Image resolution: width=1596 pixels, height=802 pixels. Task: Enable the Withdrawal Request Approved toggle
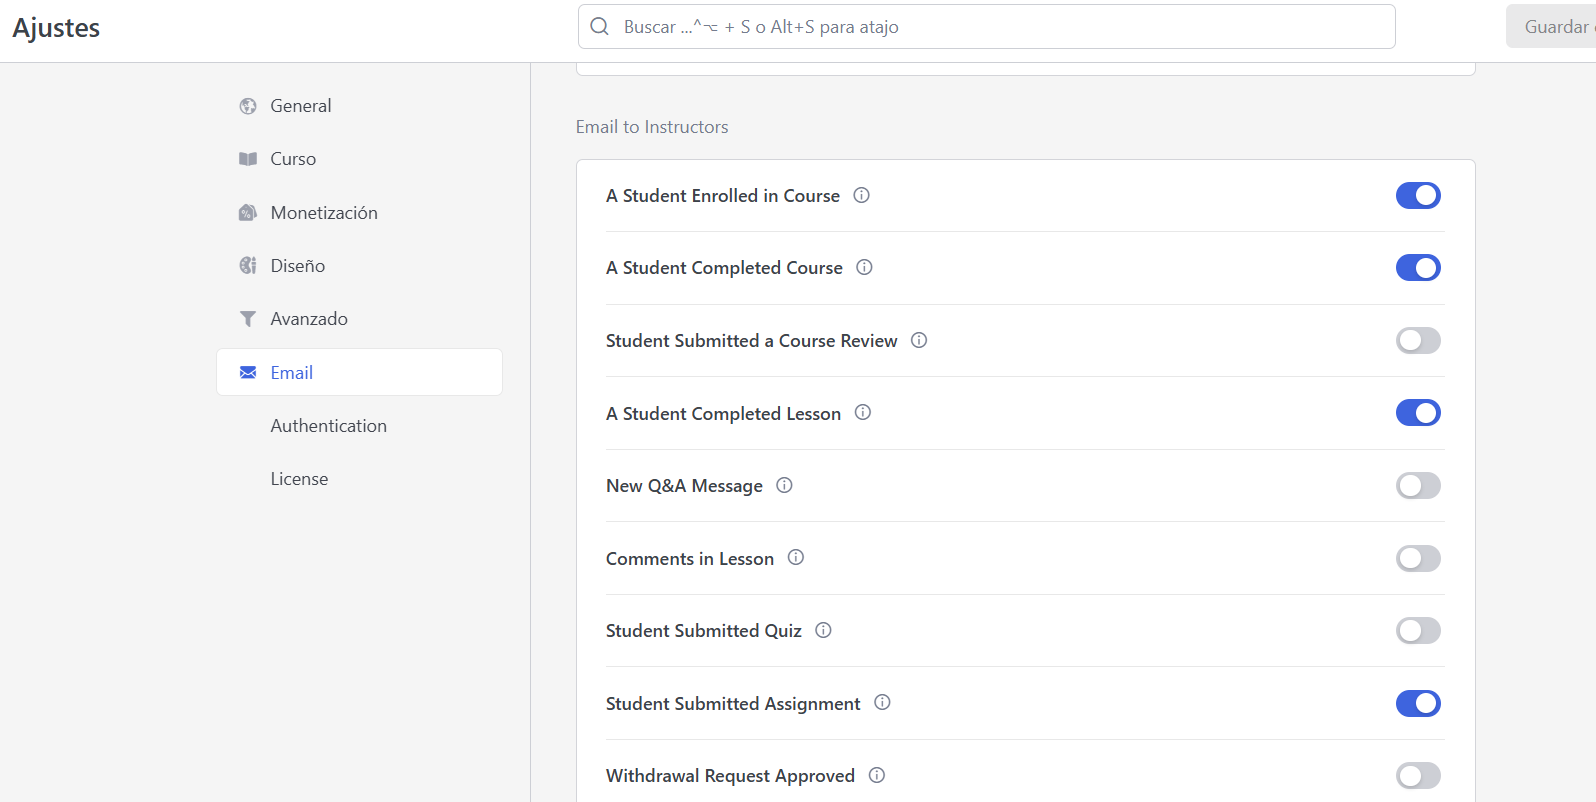pos(1417,776)
